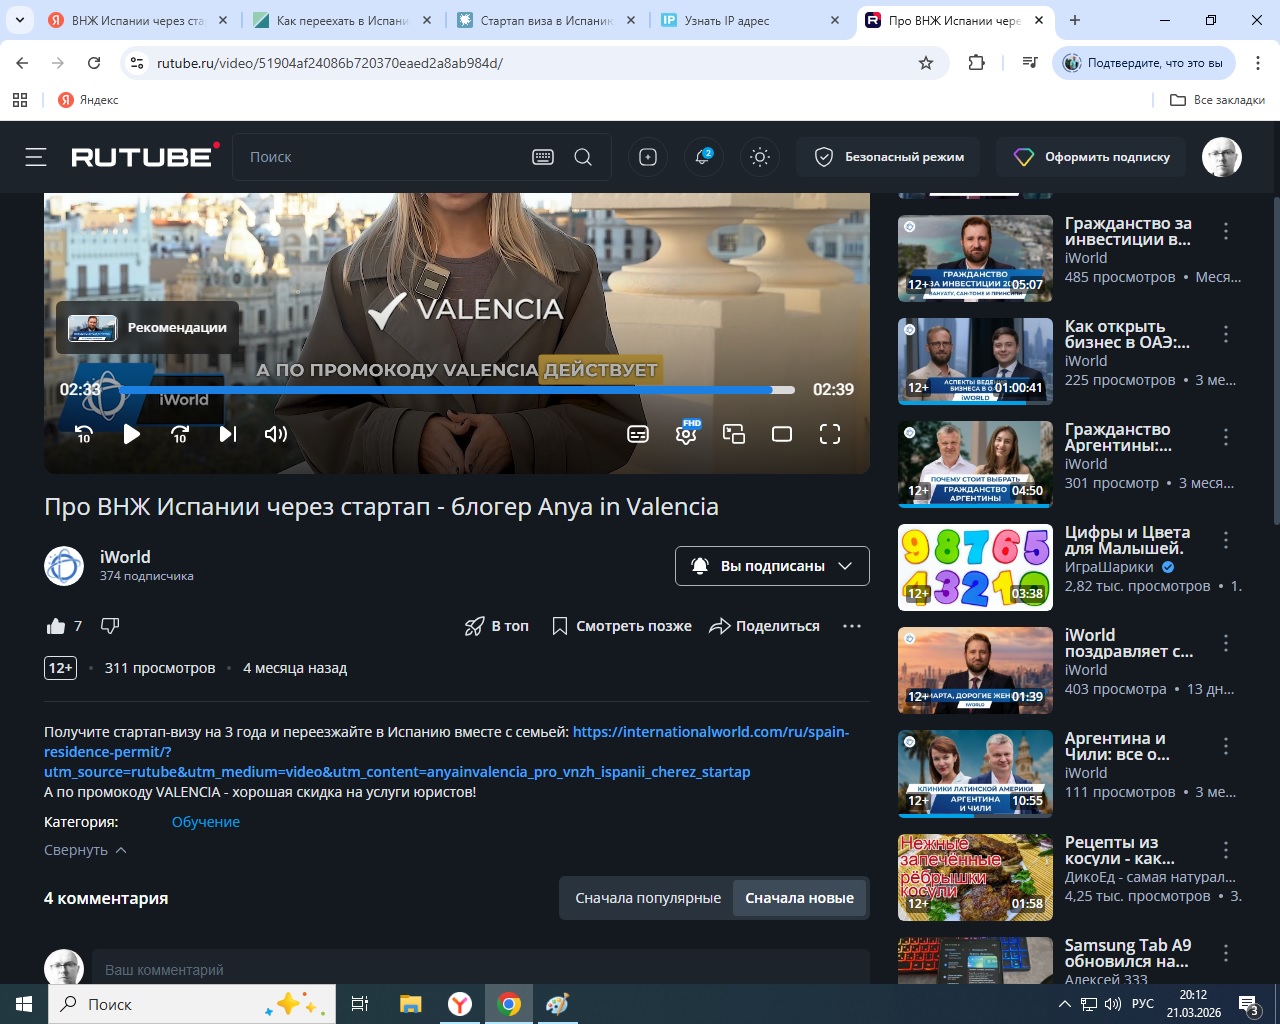The height and width of the screenshot is (1024, 1280).
Task: Click the В топ rocket button
Action: (x=496, y=626)
